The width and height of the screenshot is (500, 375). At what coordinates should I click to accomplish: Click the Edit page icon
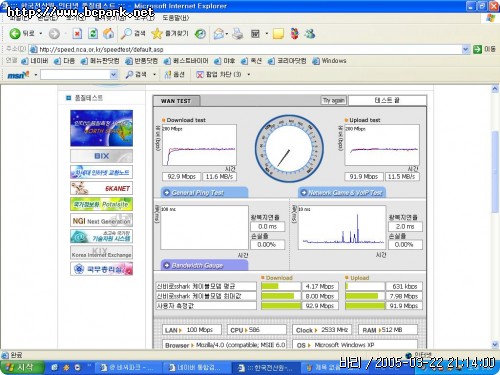pyautogui.click(x=255, y=33)
